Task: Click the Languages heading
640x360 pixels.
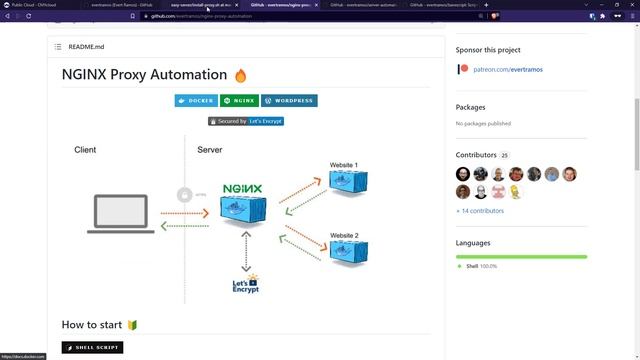Action: click(x=473, y=243)
